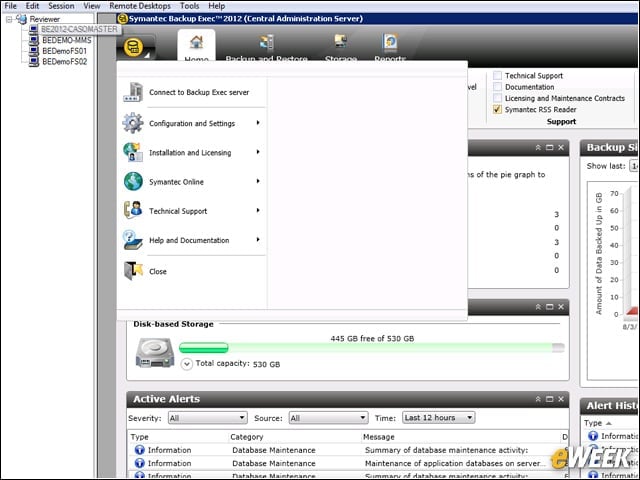Enable the Technical Support checkbox

click(497, 76)
